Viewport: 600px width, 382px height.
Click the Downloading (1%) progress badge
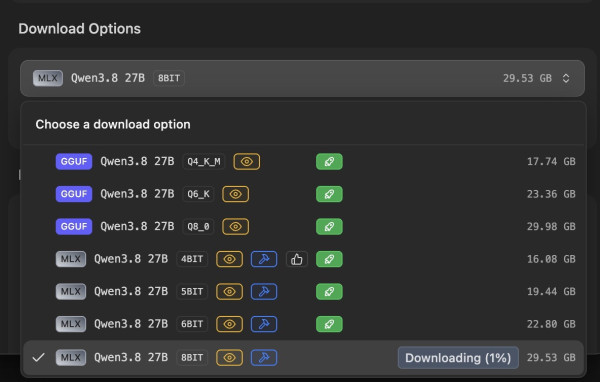pos(458,358)
